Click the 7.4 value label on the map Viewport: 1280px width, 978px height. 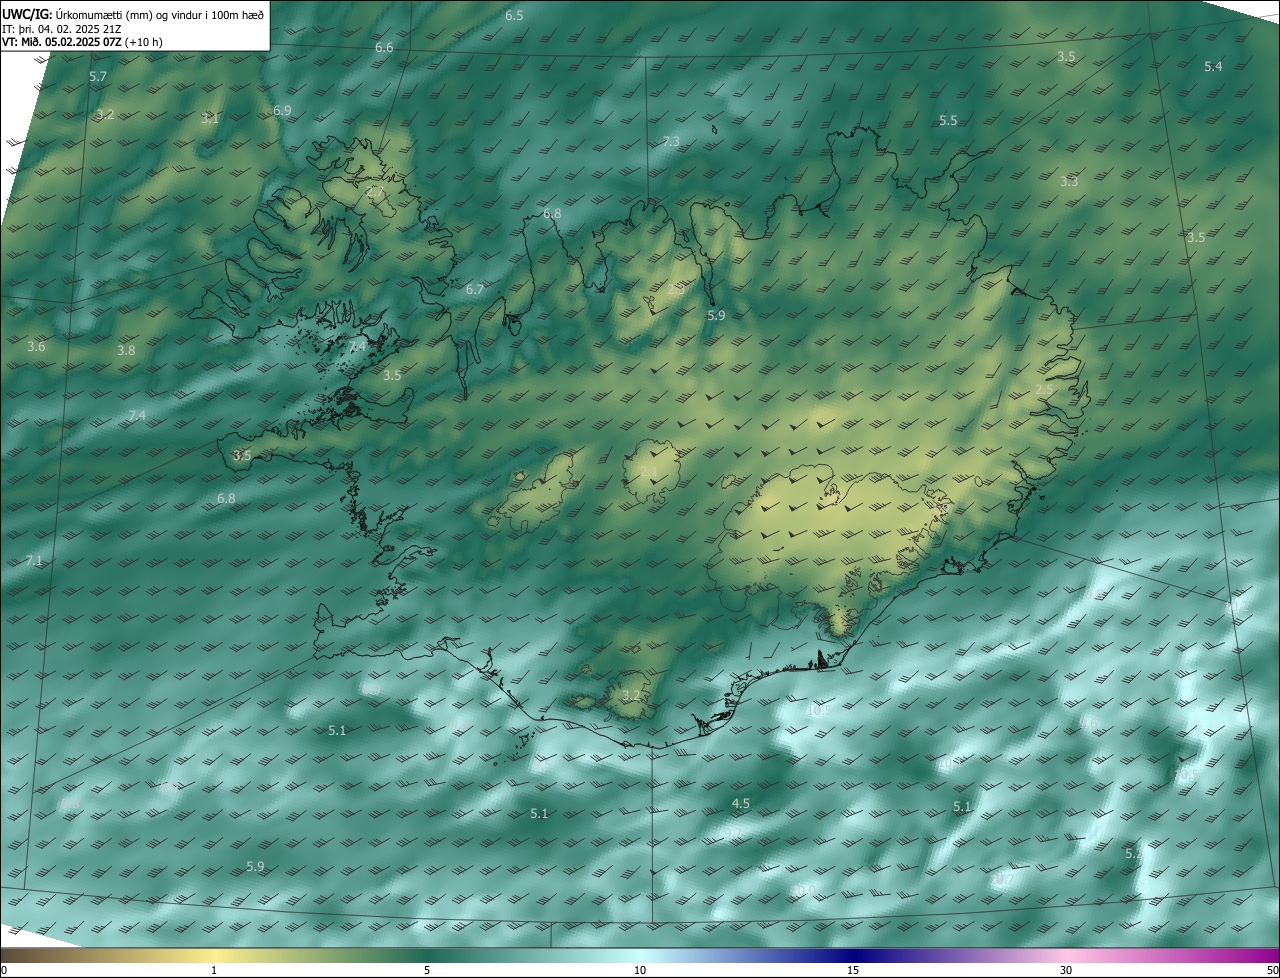coord(137,415)
